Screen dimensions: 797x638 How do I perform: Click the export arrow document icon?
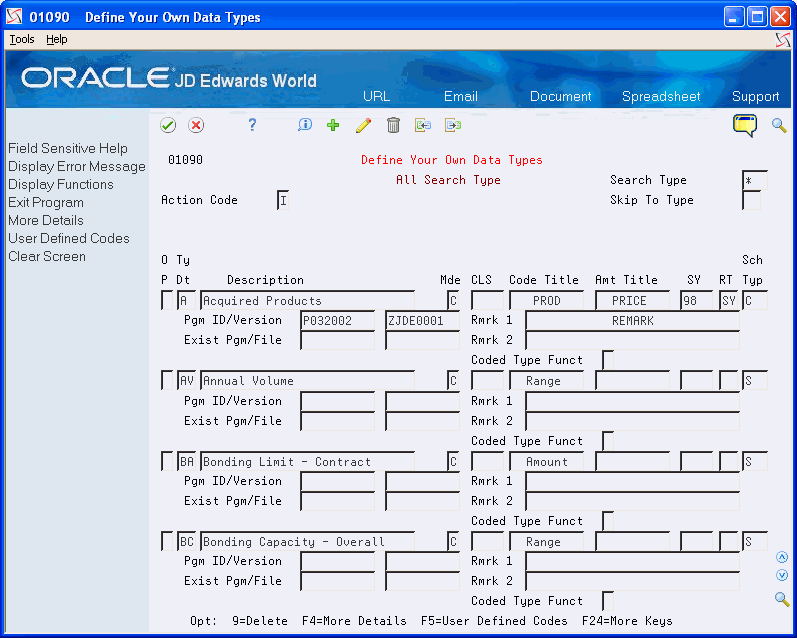click(x=453, y=125)
